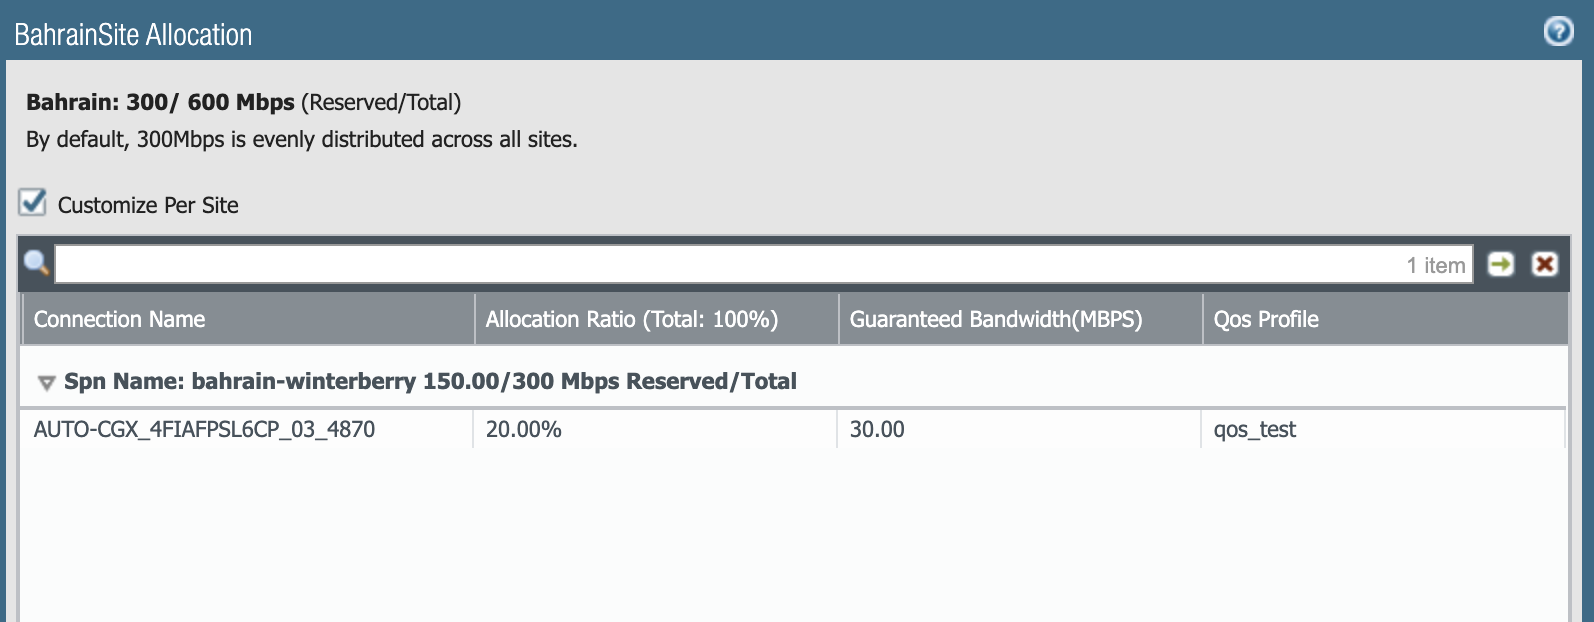Image resolution: width=1594 pixels, height=622 pixels.
Task: Open the qos_test profile cell
Action: 1254,430
